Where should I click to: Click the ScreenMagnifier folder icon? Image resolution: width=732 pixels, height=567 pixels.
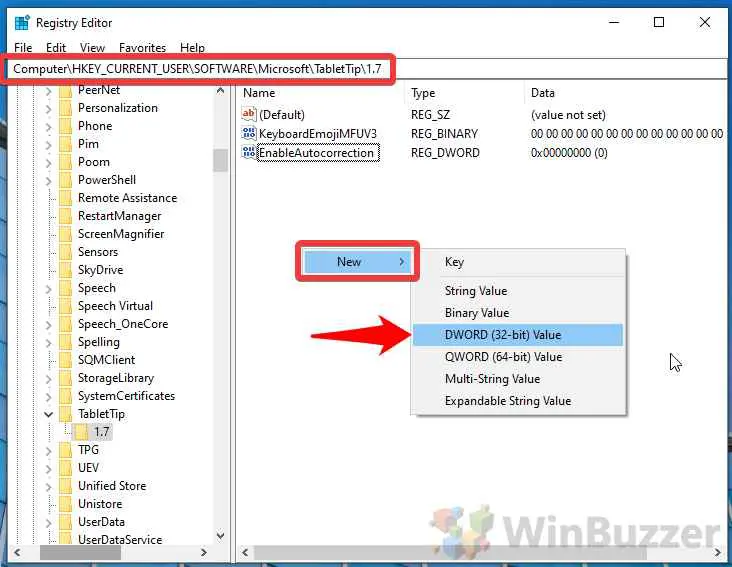66,234
